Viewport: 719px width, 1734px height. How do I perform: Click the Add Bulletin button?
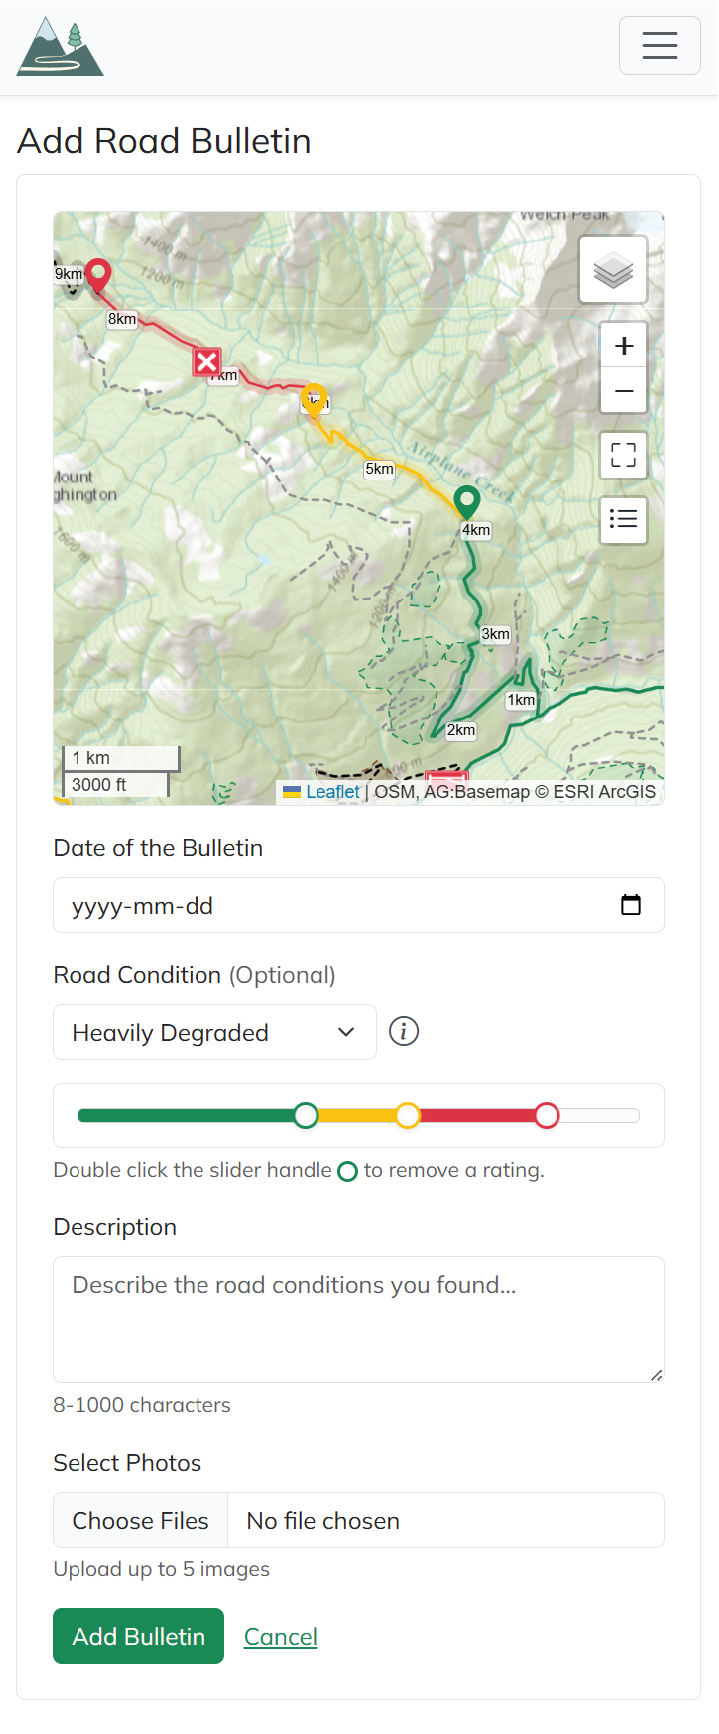[x=138, y=1636]
